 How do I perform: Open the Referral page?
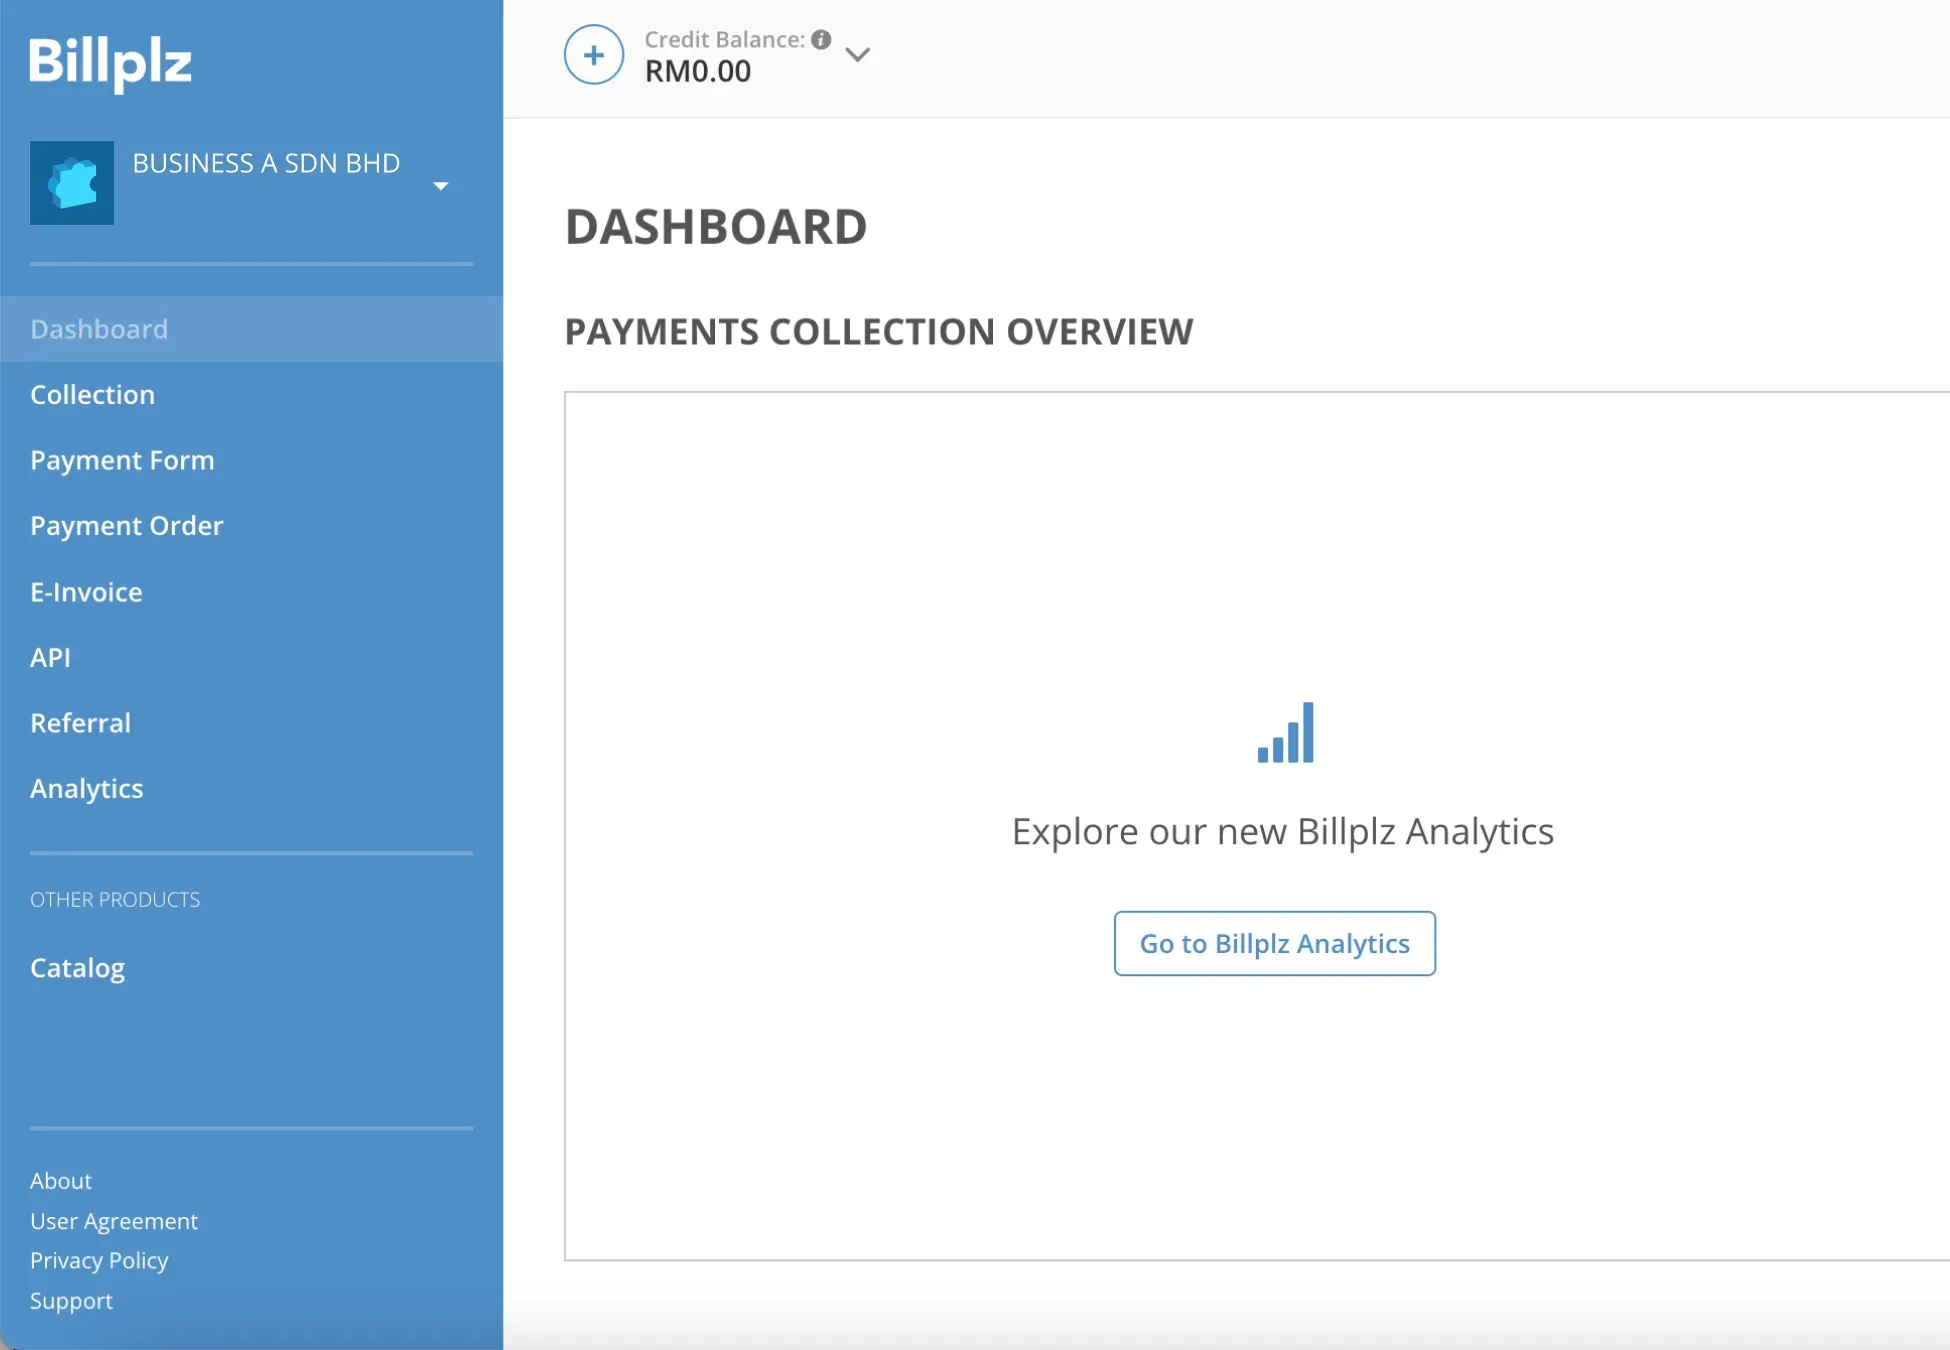point(251,723)
